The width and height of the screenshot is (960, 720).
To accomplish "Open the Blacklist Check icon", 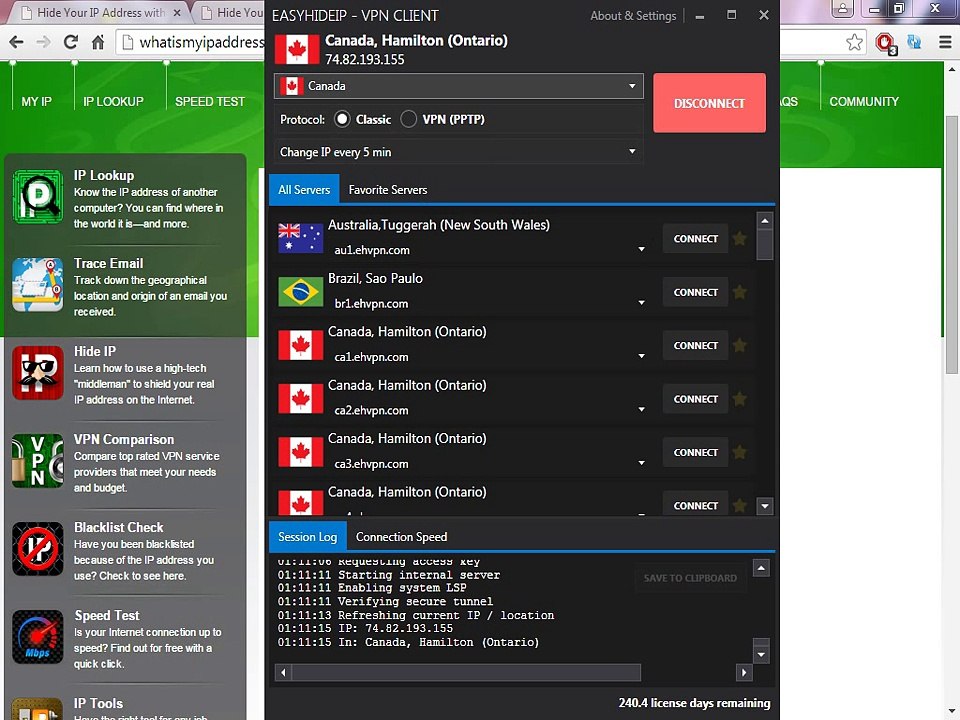I will (38, 549).
